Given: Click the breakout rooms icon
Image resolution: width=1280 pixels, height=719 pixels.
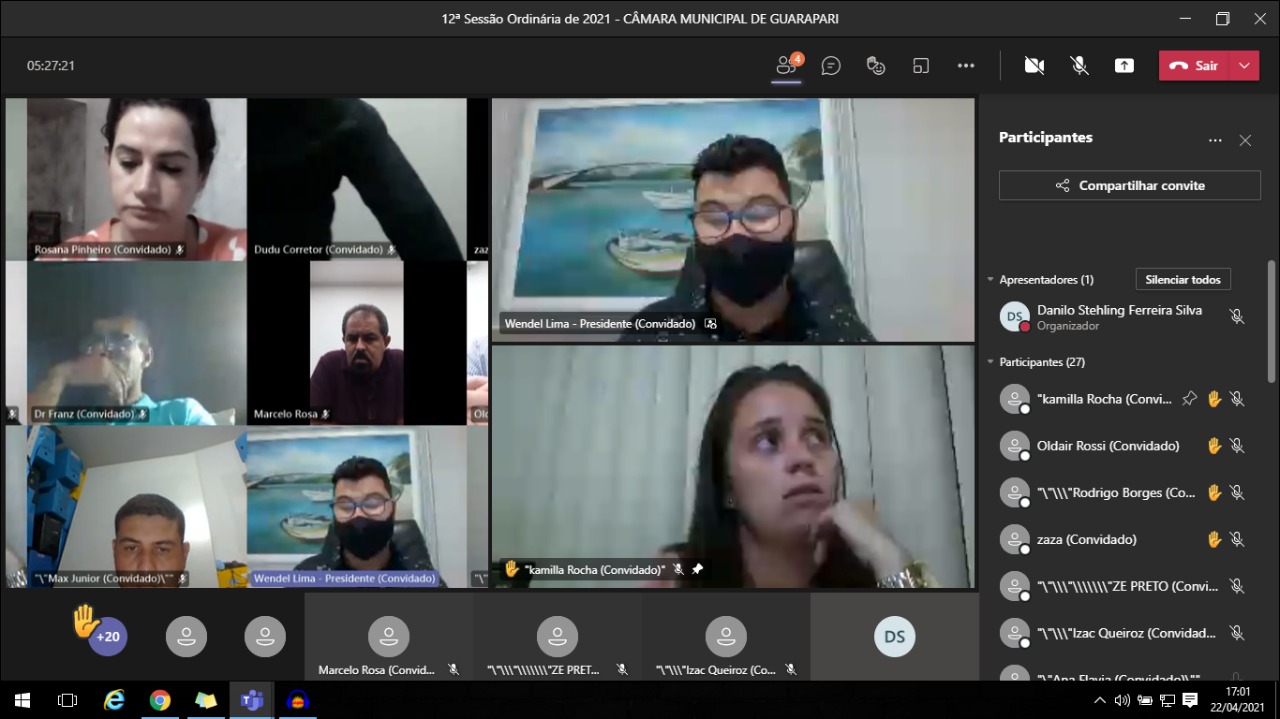Looking at the screenshot, I should pos(921,66).
